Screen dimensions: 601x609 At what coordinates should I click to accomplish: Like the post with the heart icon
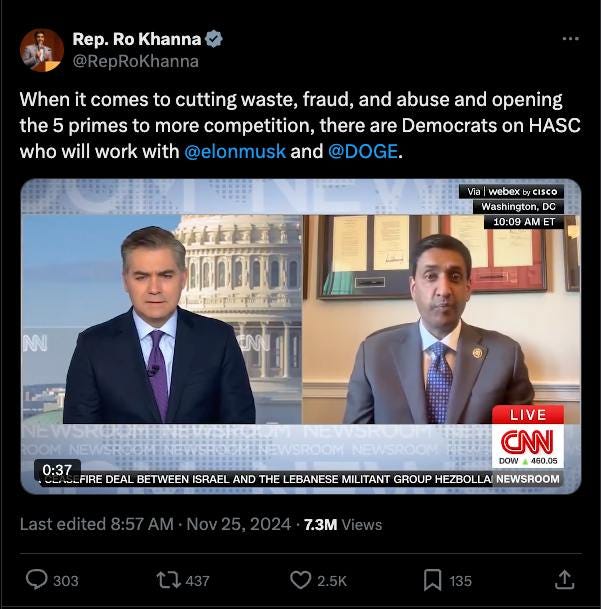tap(300, 580)
